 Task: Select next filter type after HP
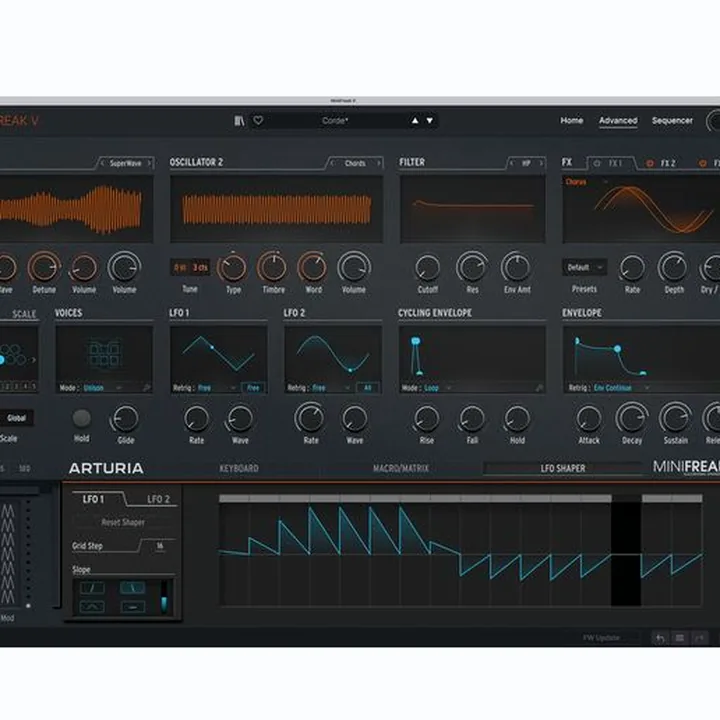pos(541,163)
